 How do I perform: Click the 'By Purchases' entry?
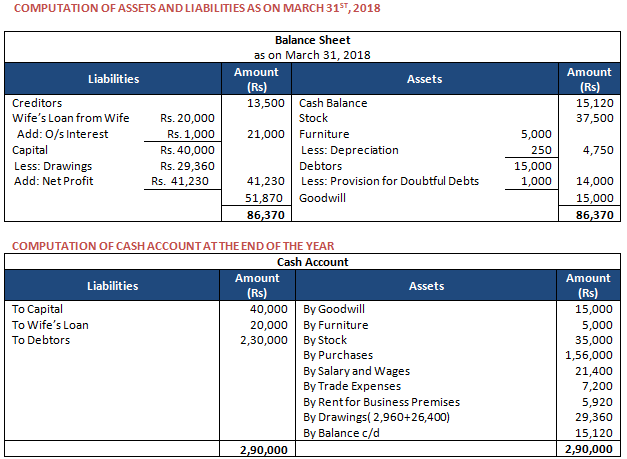tap(338, 355)
